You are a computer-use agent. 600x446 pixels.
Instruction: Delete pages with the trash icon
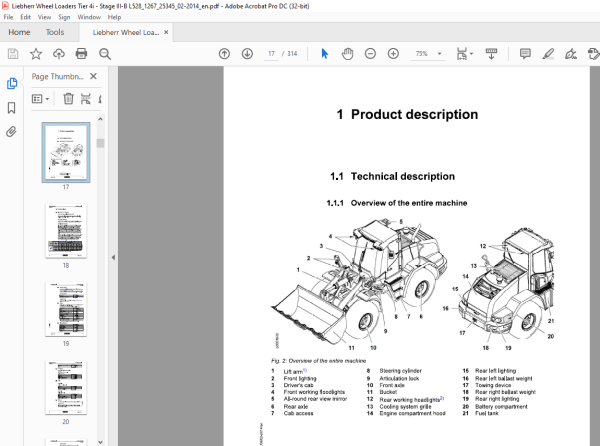(68, 99)
